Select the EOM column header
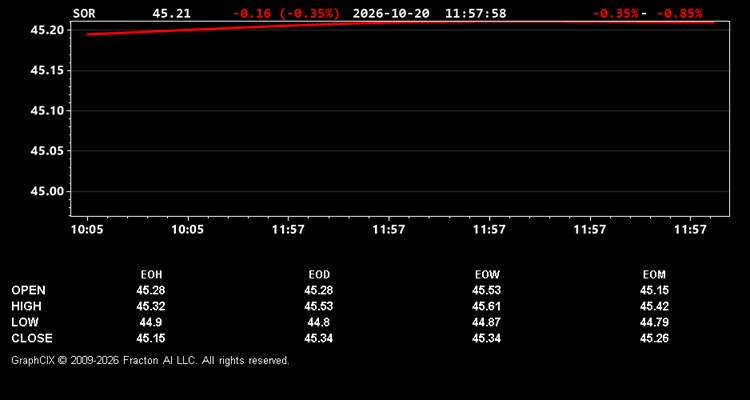 click(x=654, y=275)
